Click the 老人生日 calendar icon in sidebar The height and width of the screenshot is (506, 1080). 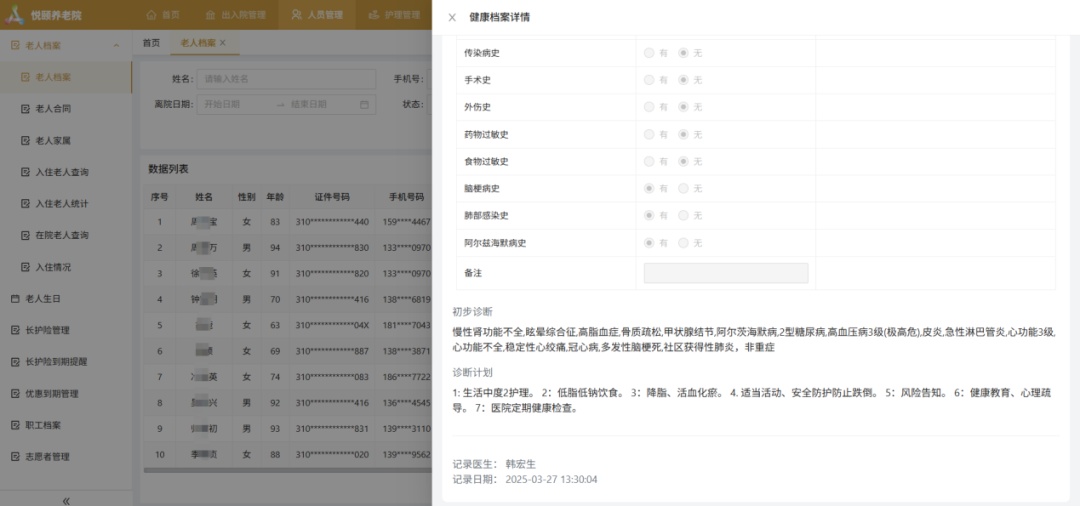point(15,299)
